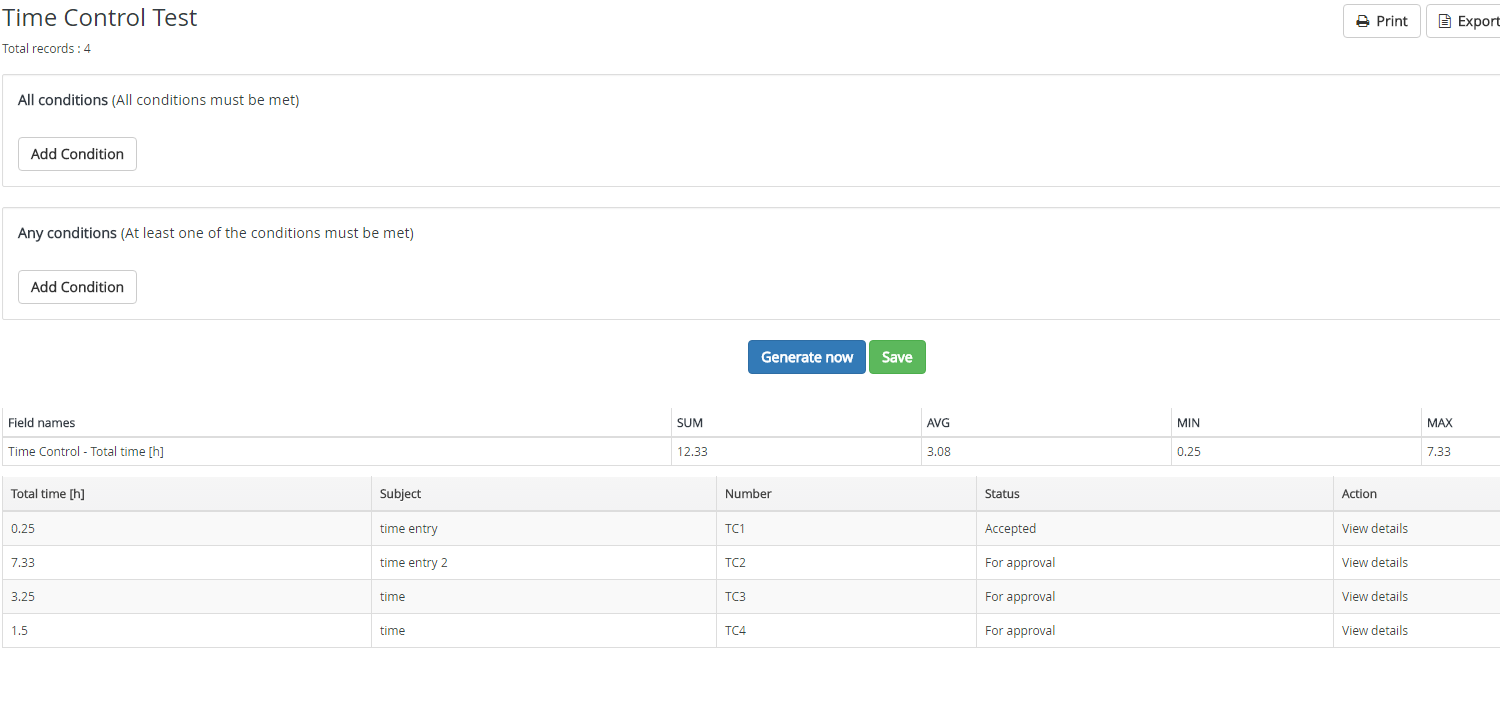Screen dimensions: 1500x704
Task: Click the TC3 number cell
Action: point(846,596)
